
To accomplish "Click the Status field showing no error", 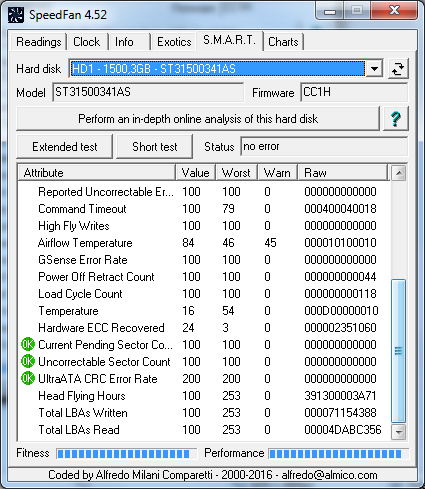I will (x=324, y=146).
